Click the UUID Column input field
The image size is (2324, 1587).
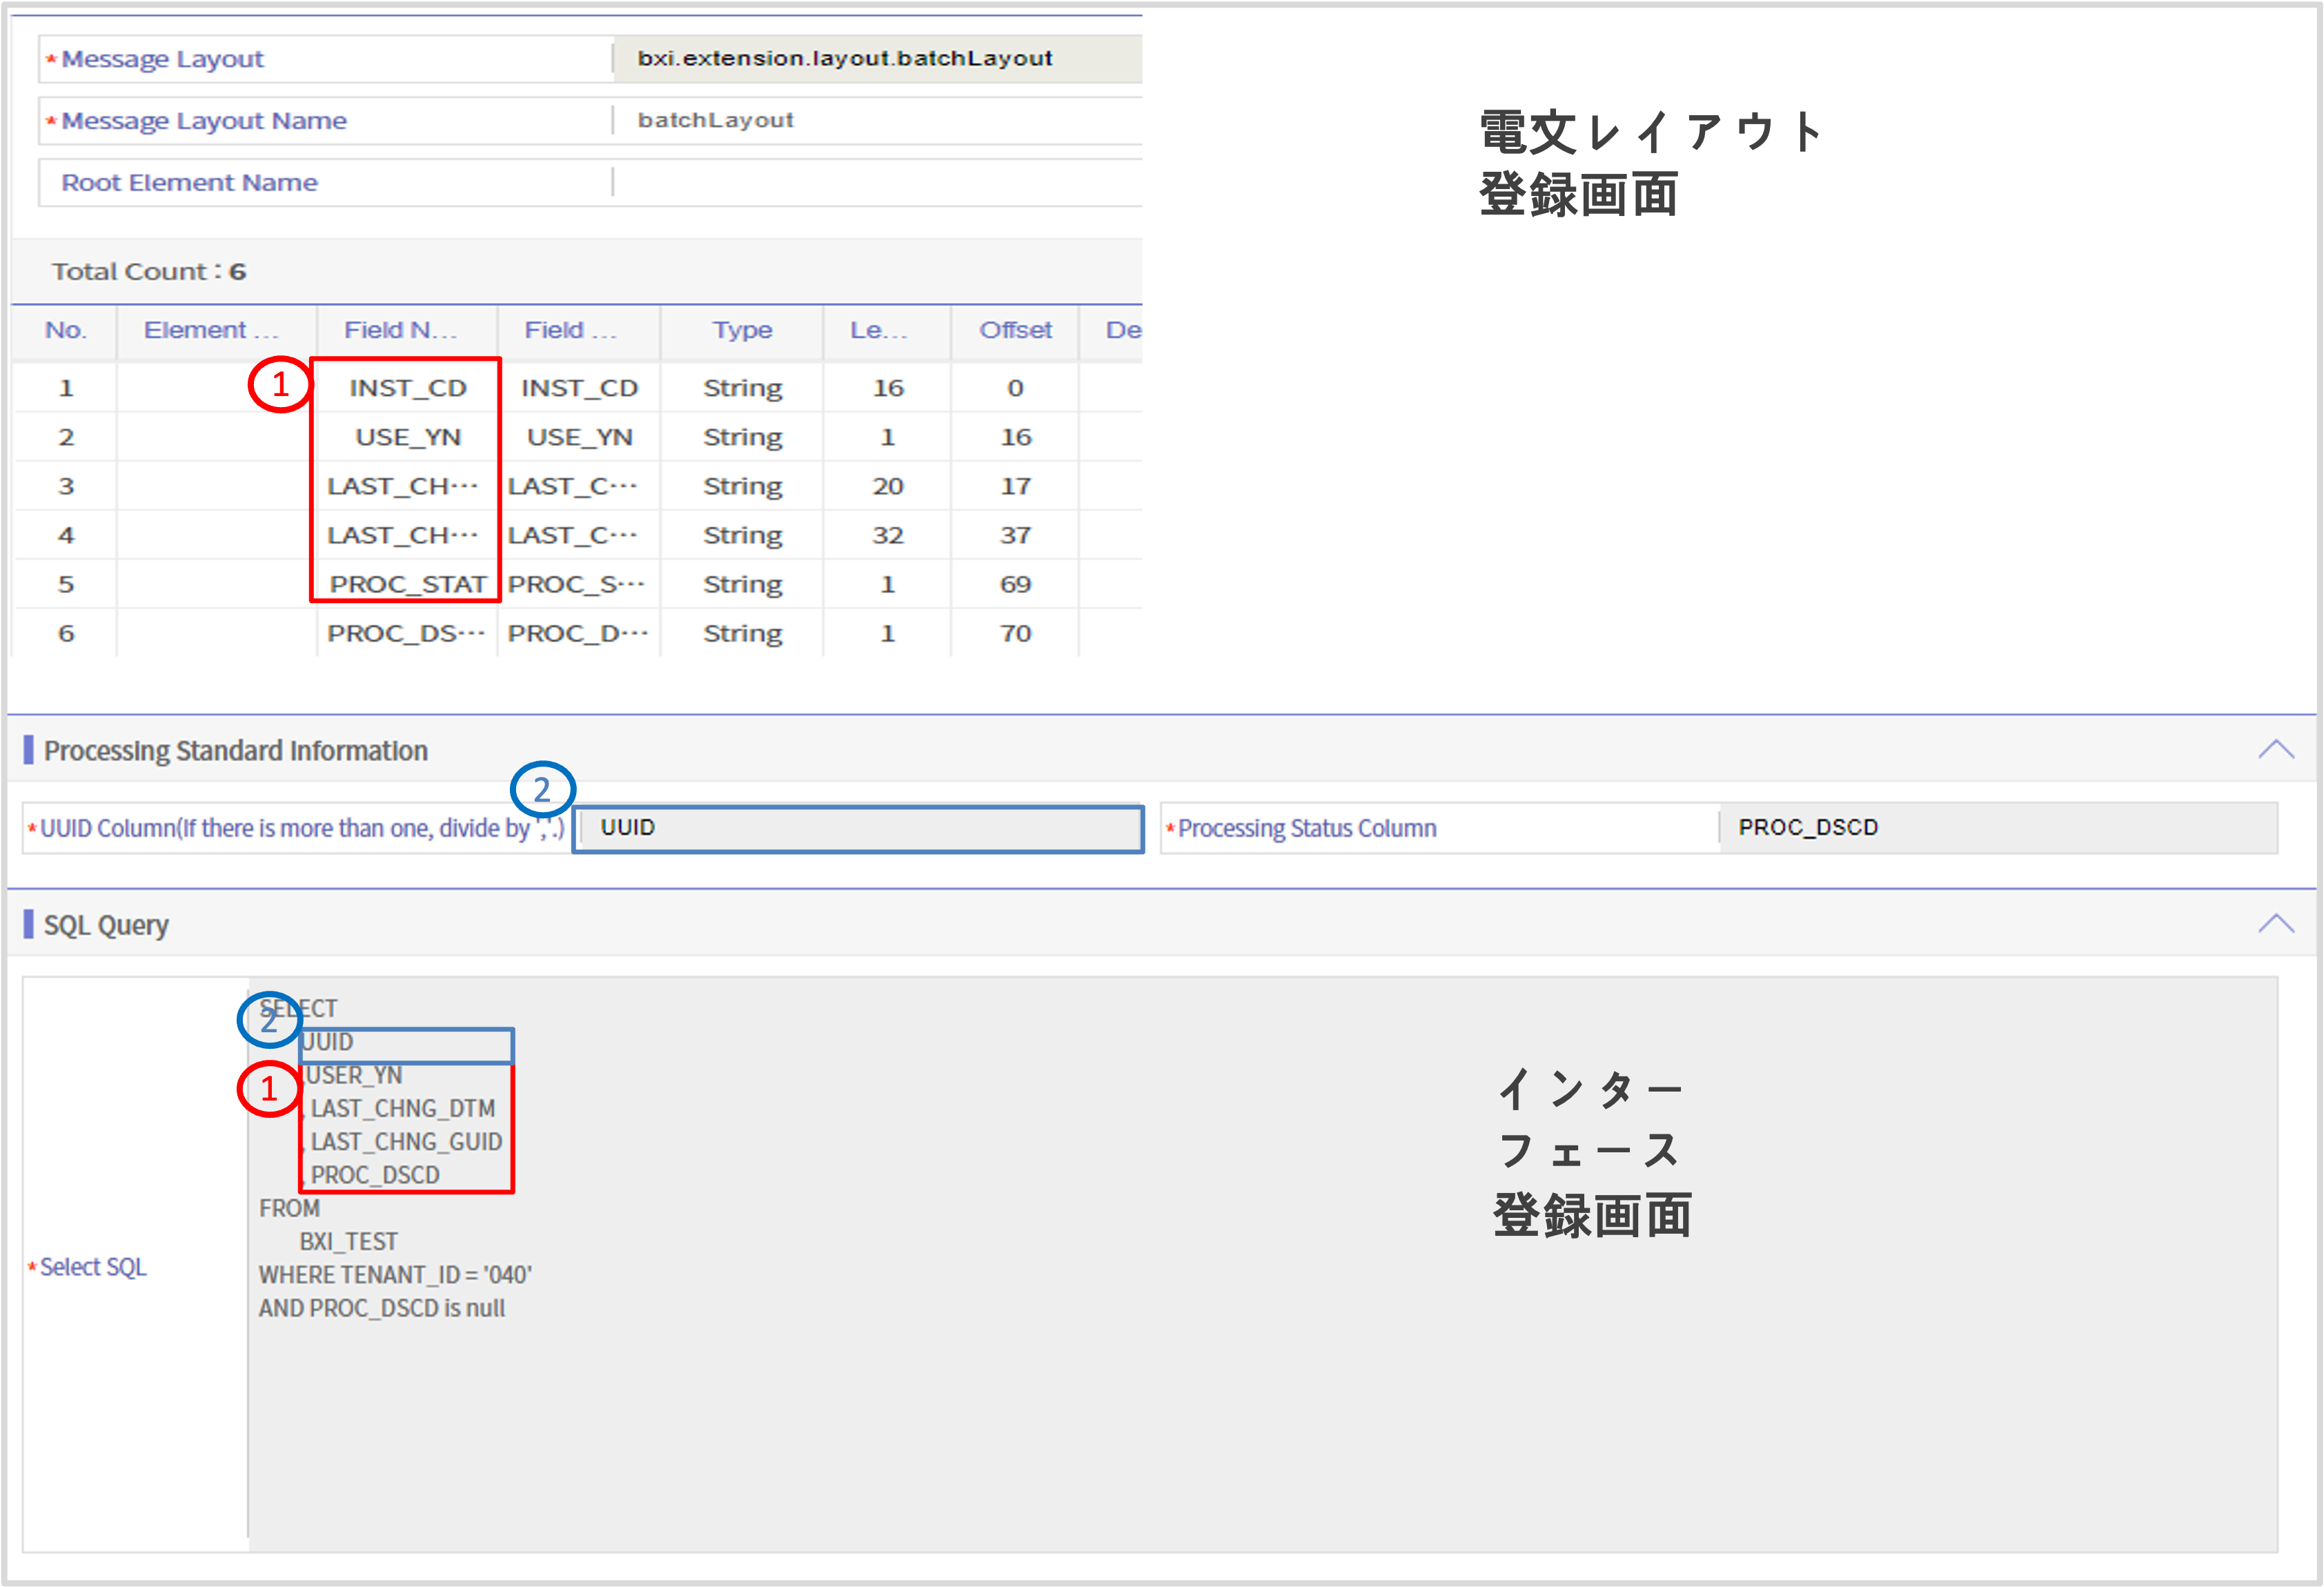pyautogui.click(x=855, y=828)
